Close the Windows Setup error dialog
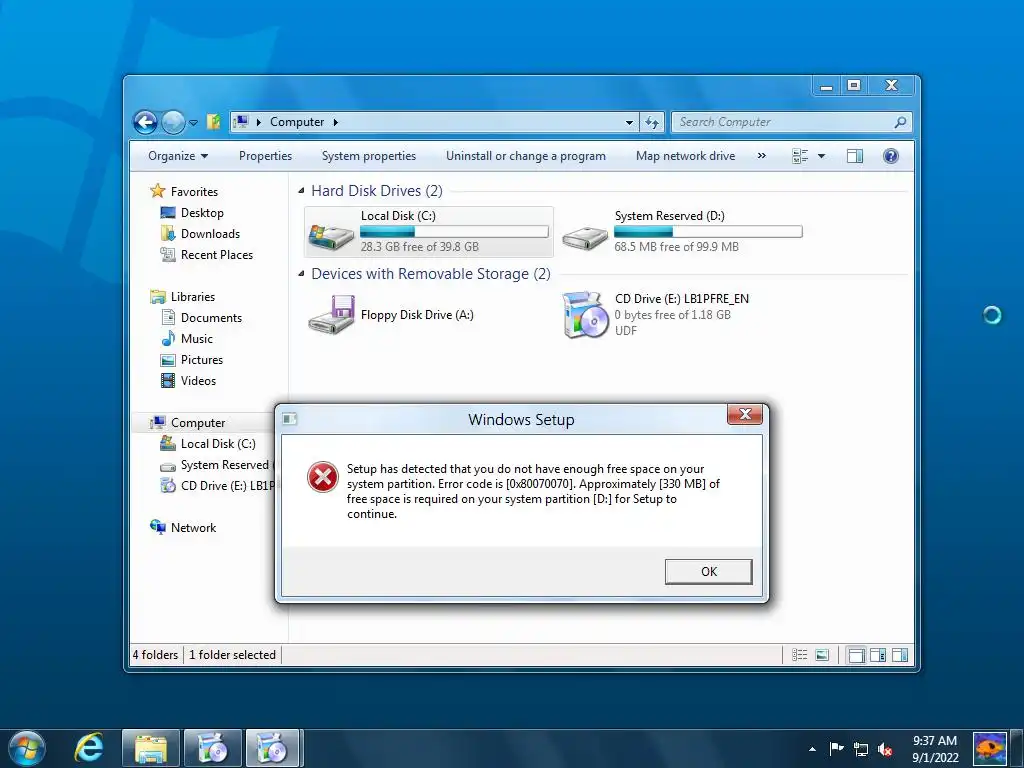The width and height of the screenshot is (1024, 768). [x=745, y=414]
